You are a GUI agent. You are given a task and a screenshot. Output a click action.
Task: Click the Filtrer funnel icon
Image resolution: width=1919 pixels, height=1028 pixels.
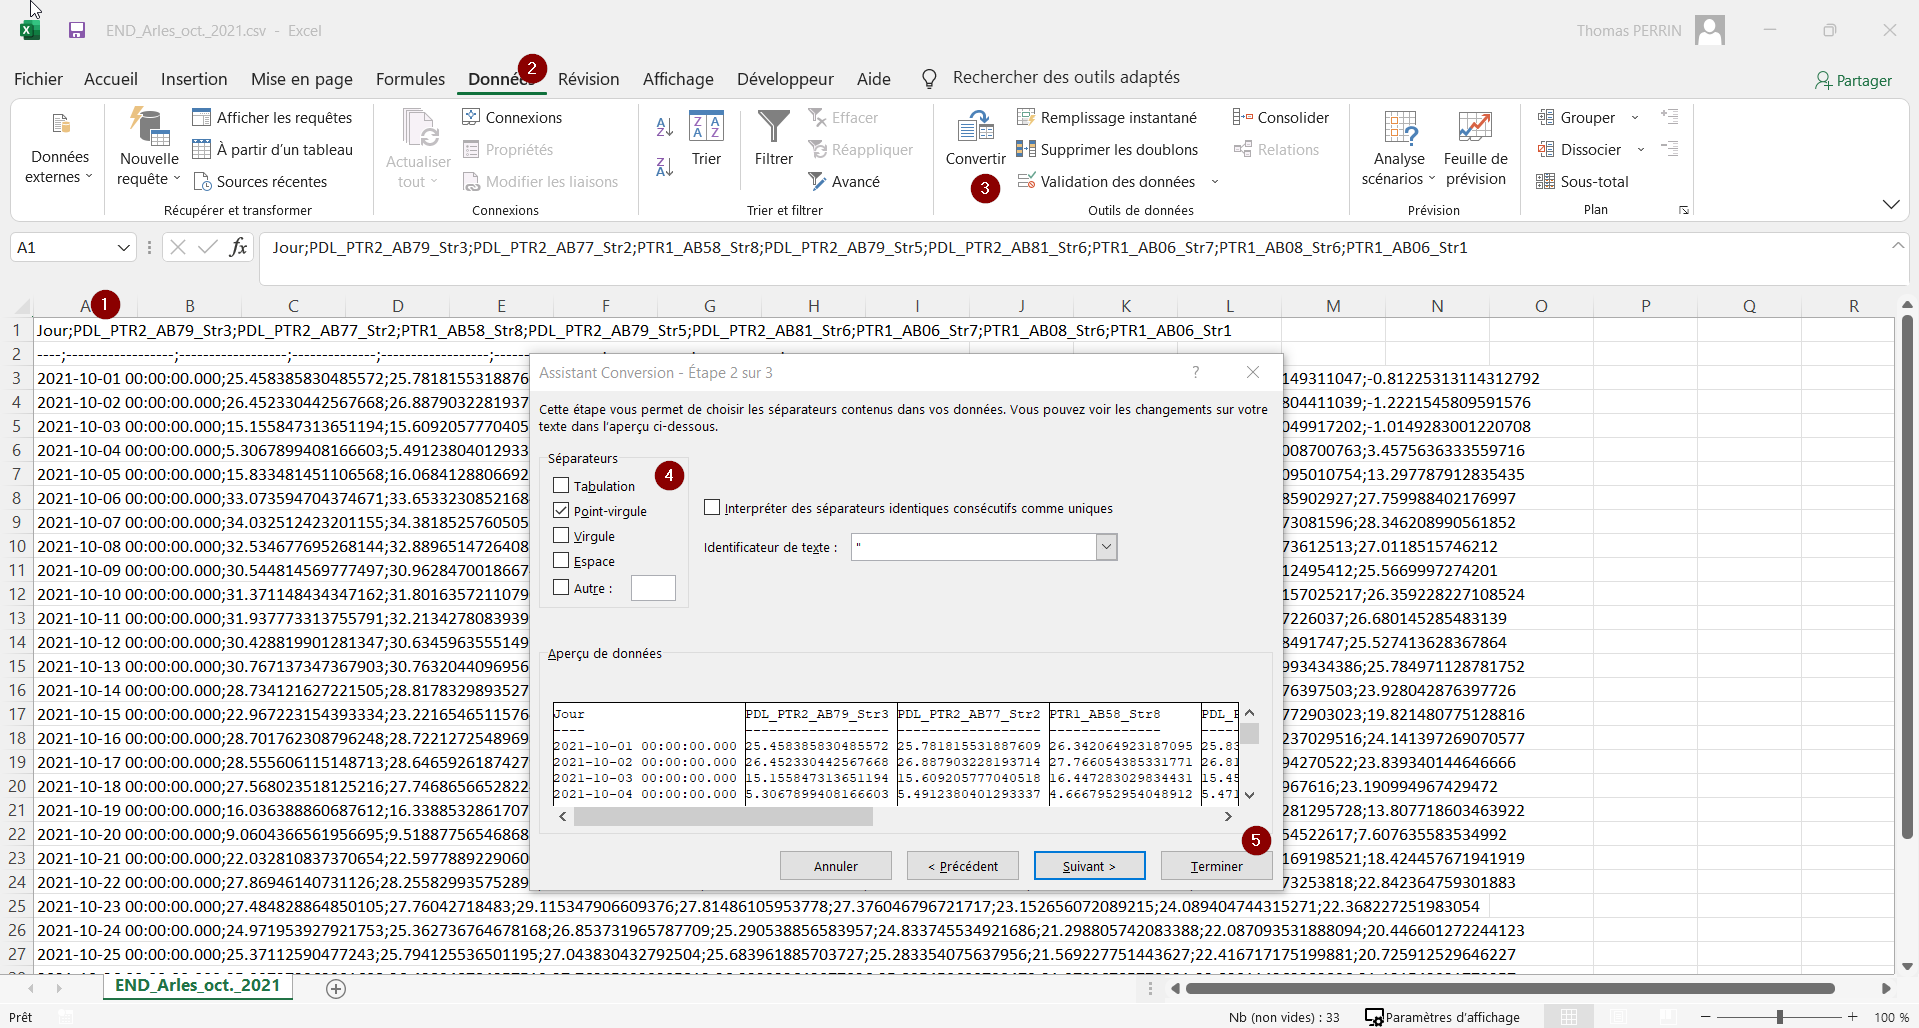point(773,128)
